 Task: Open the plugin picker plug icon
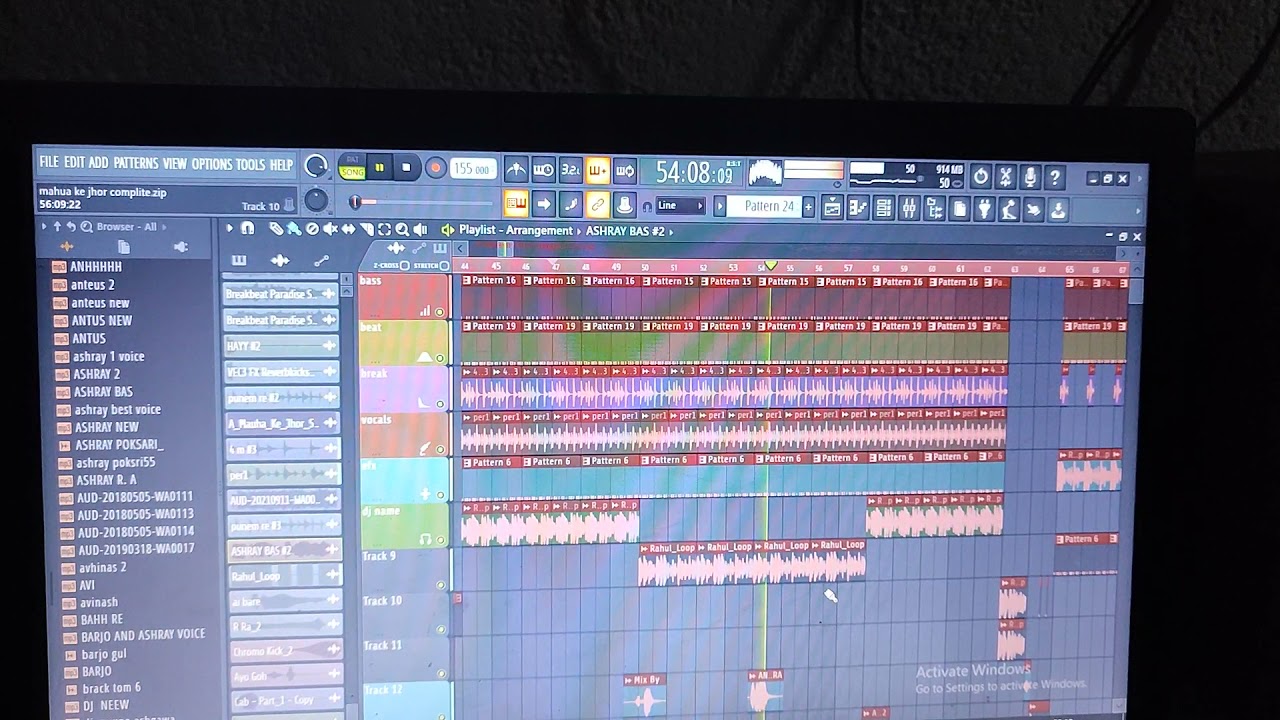(x=984, y=209)
